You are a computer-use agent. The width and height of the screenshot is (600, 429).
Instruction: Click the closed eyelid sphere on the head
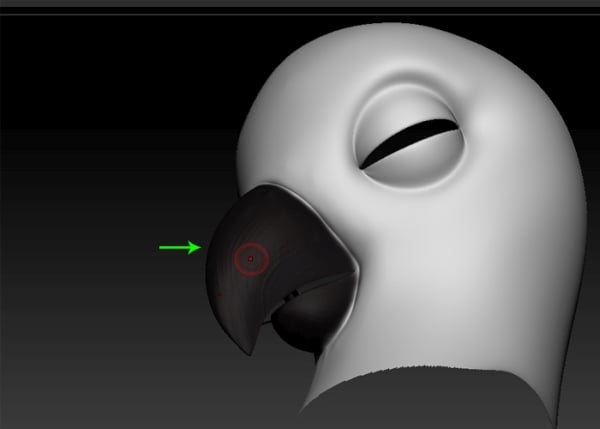(x=410, y=137)
